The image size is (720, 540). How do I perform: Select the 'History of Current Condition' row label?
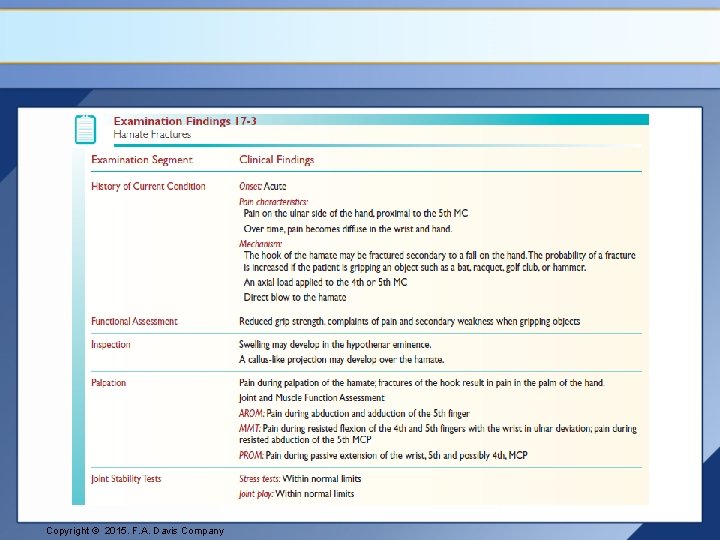(148, 186)
